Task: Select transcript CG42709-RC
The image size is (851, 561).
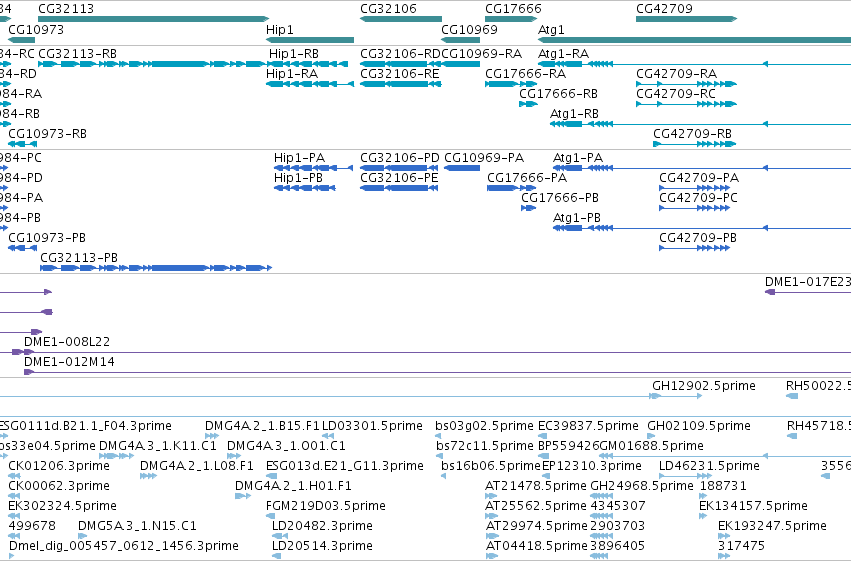Action: pyautogui.click(x=687, y=104)
